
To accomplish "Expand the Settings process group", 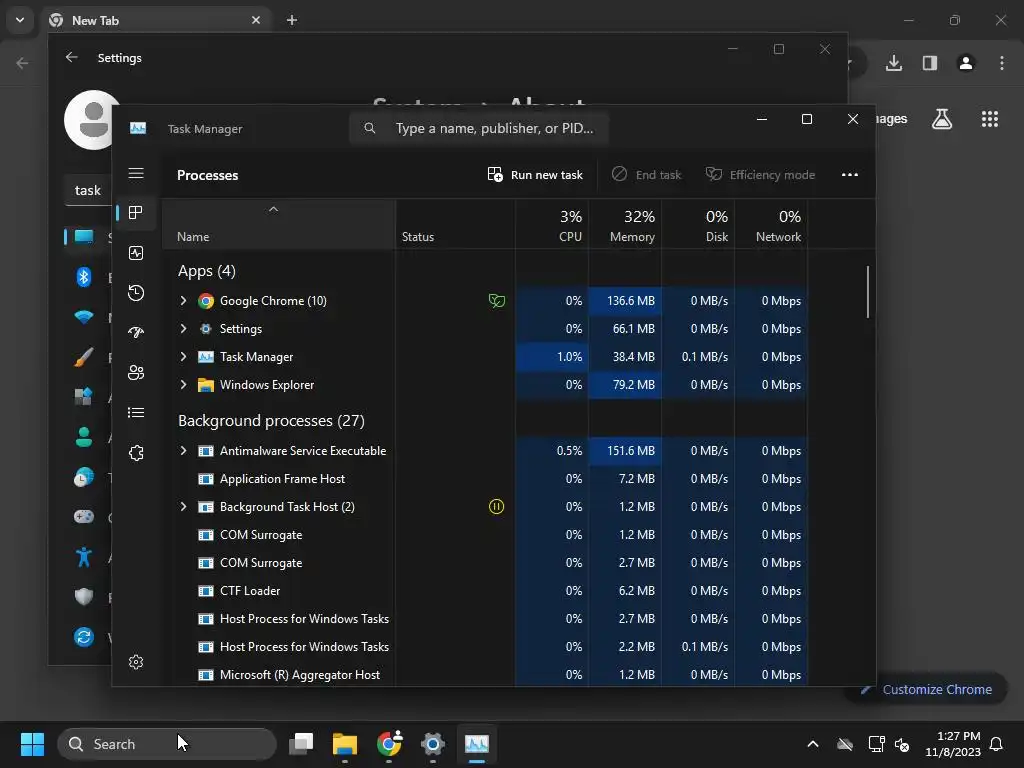I will click(184, 328).
